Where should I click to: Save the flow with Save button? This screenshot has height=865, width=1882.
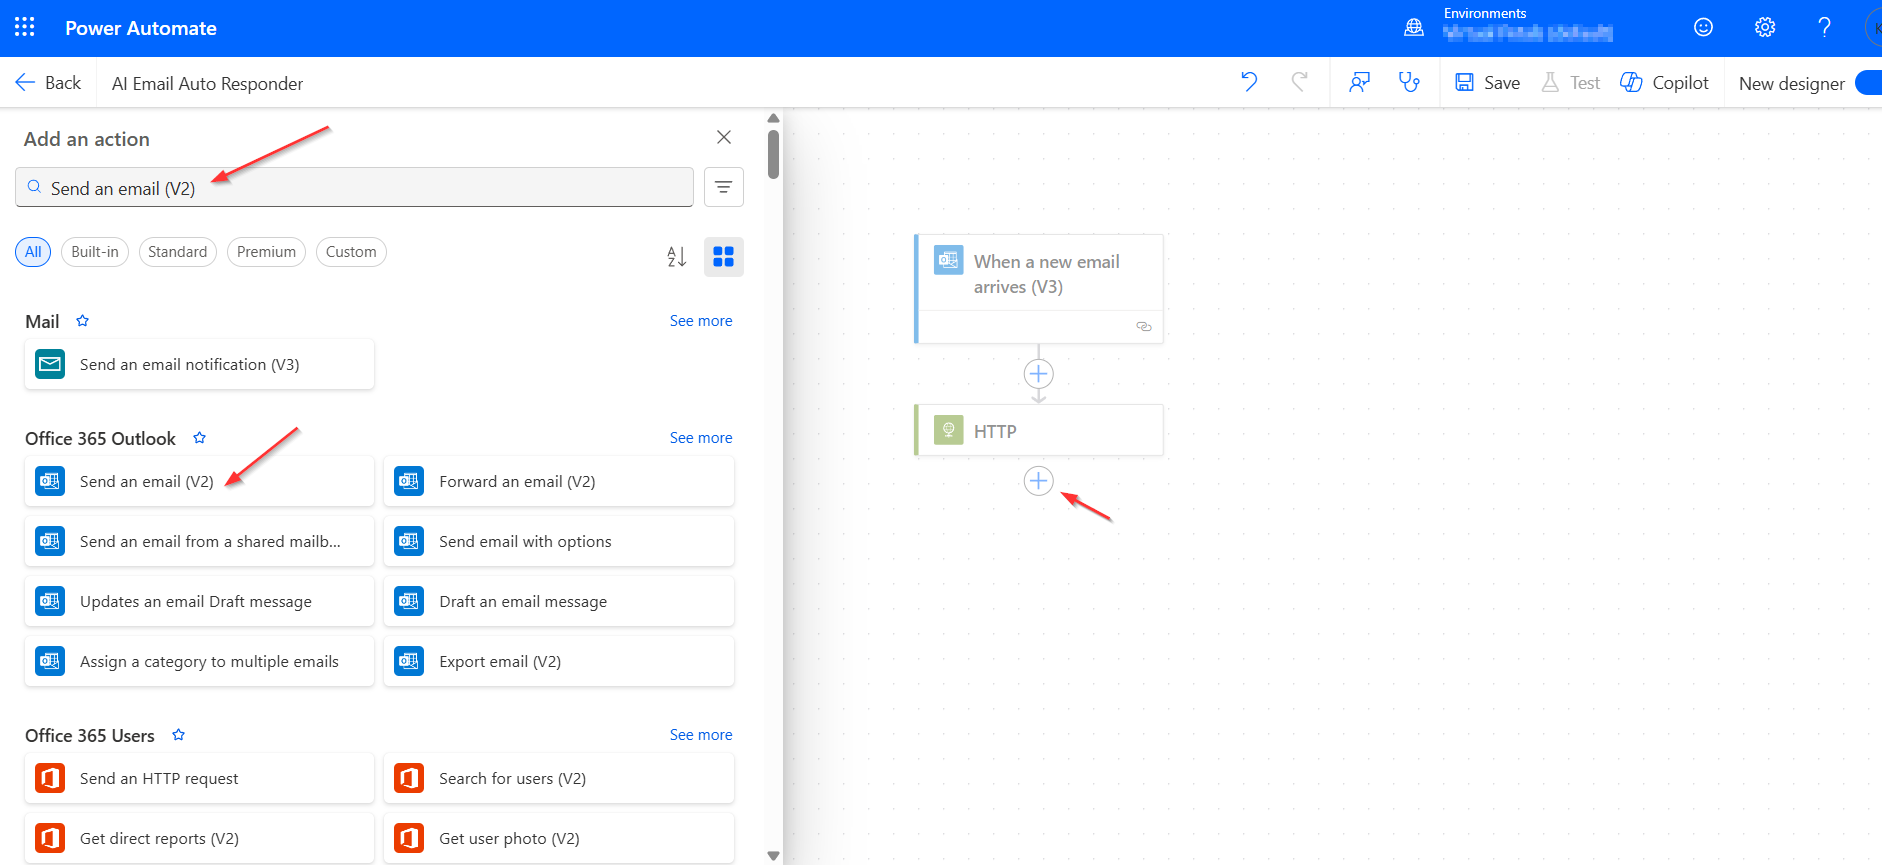(1487, 83)
